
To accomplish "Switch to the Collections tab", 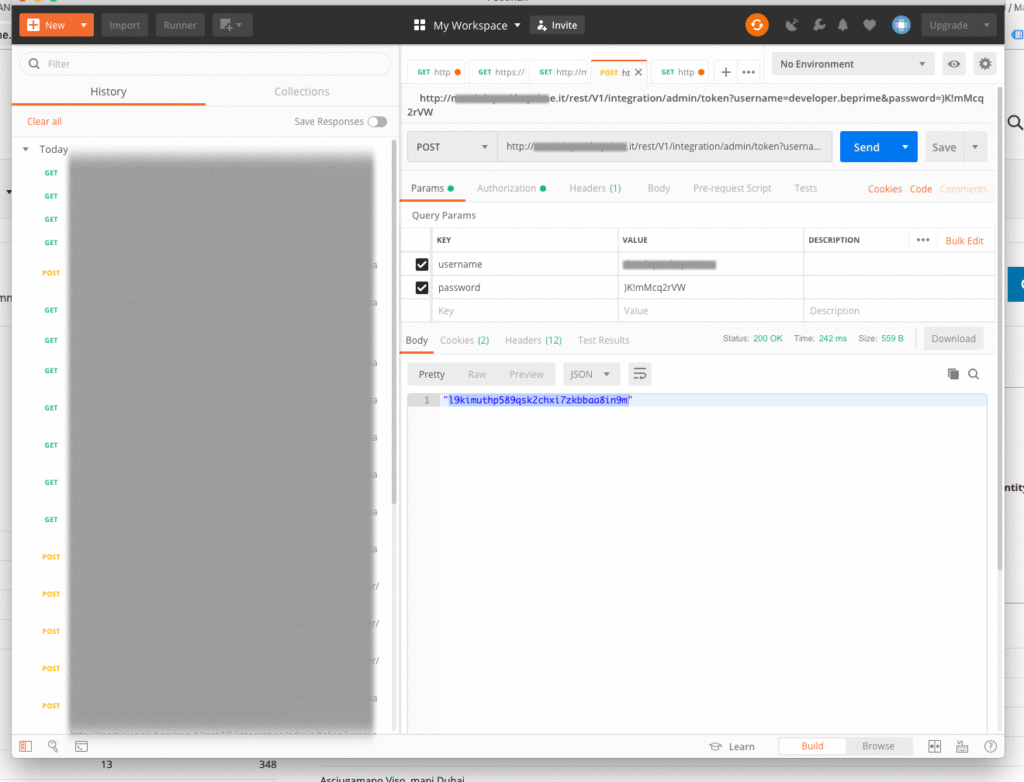I will click(x=302, y=91).
